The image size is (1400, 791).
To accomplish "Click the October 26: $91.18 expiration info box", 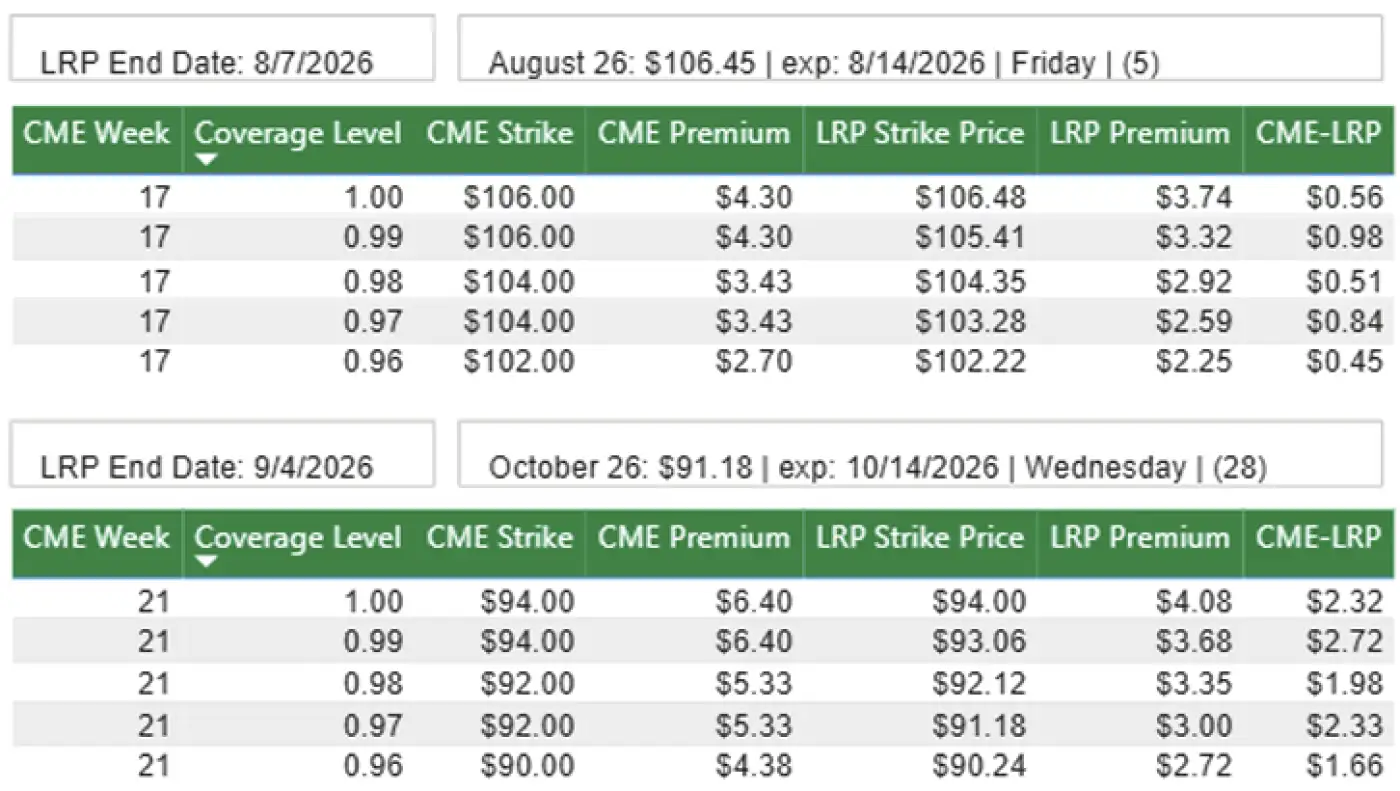I will 920,453.
